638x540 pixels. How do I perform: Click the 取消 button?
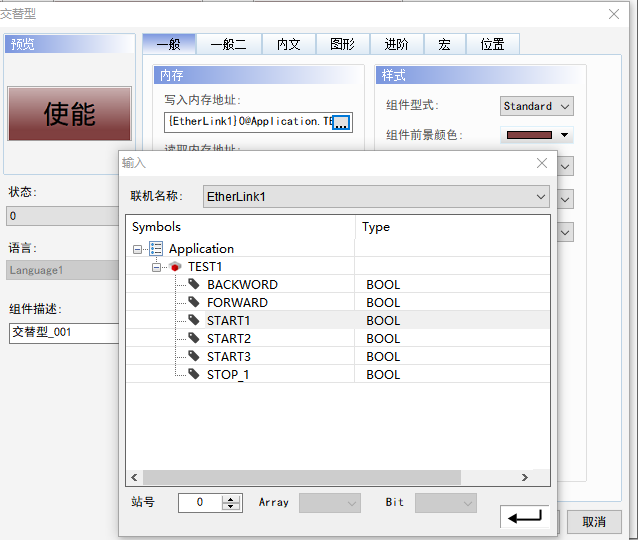point(594,521)
